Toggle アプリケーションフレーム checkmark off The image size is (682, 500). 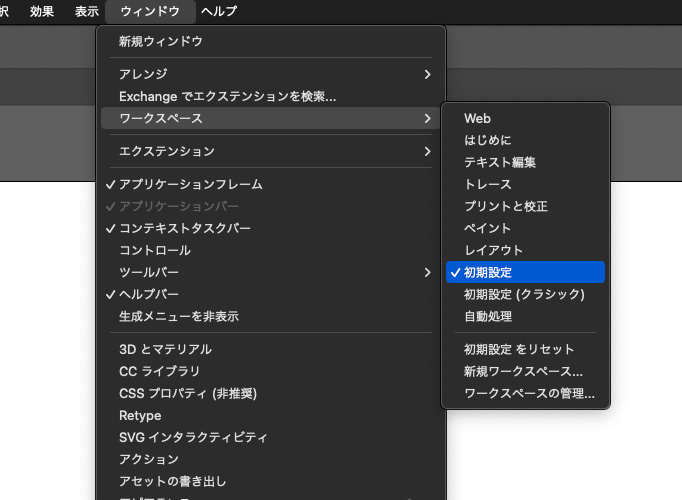(190, 184)
